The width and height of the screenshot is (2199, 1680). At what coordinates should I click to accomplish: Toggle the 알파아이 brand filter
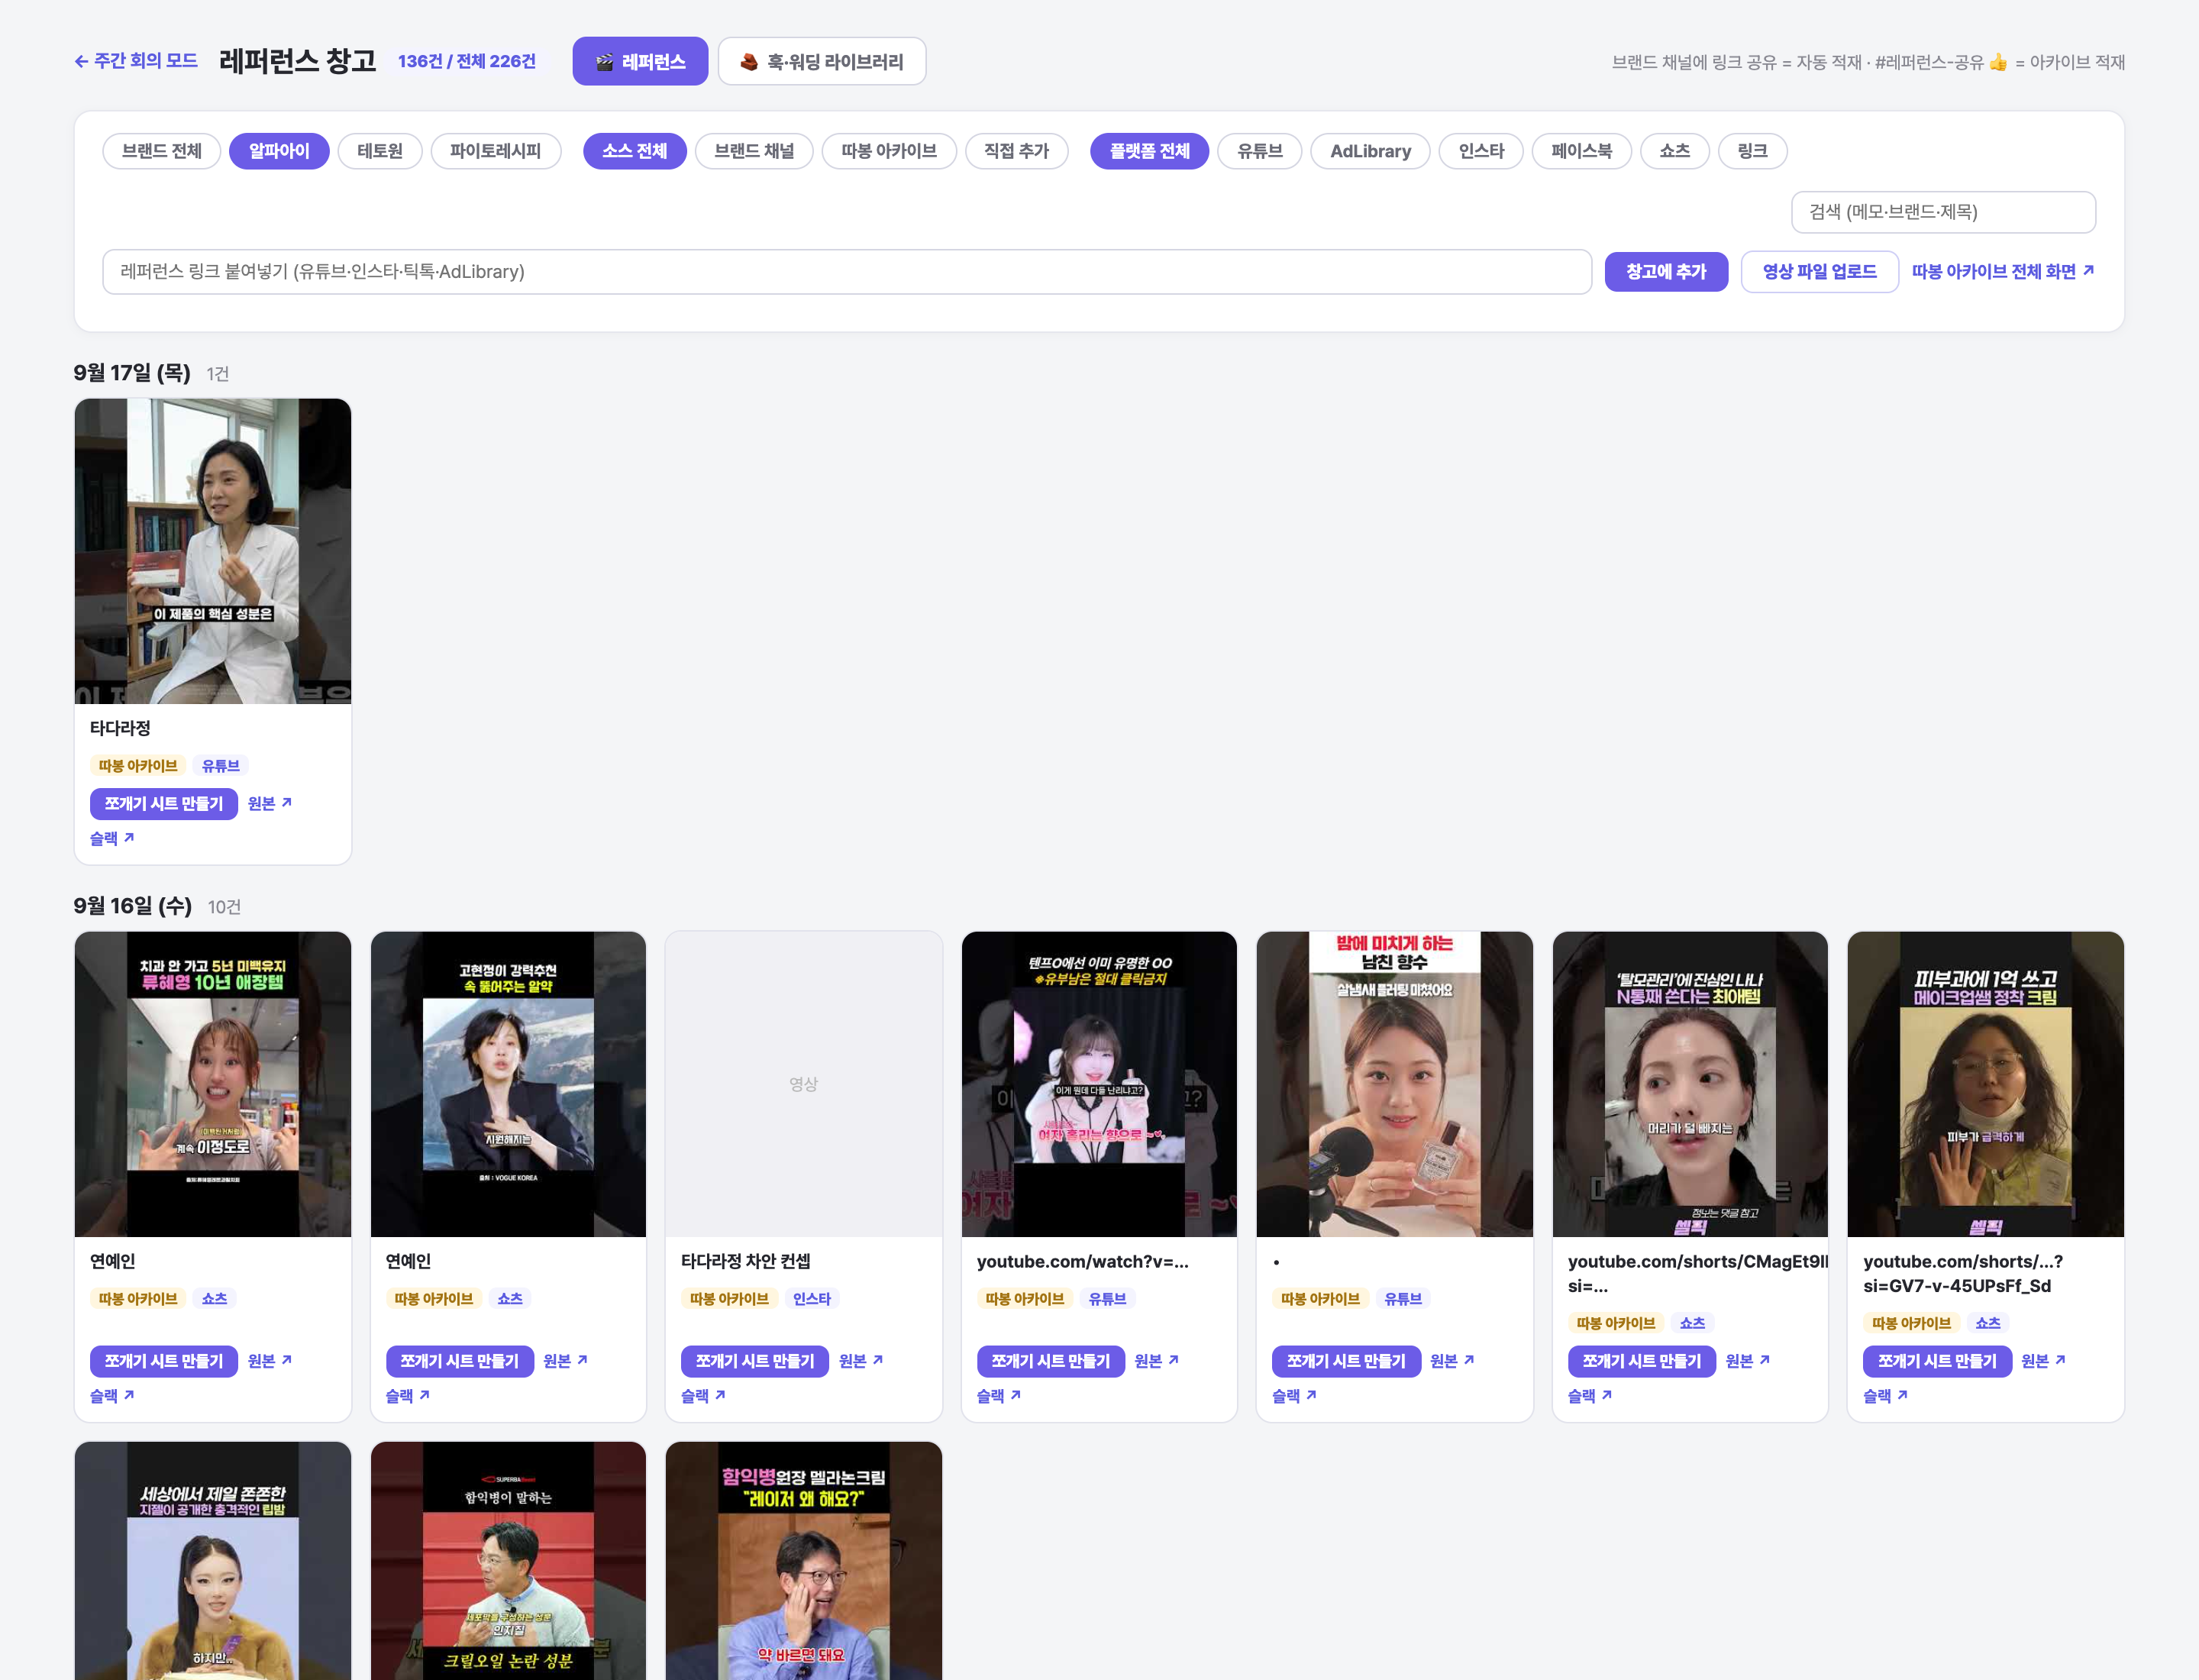pos(279,151)
